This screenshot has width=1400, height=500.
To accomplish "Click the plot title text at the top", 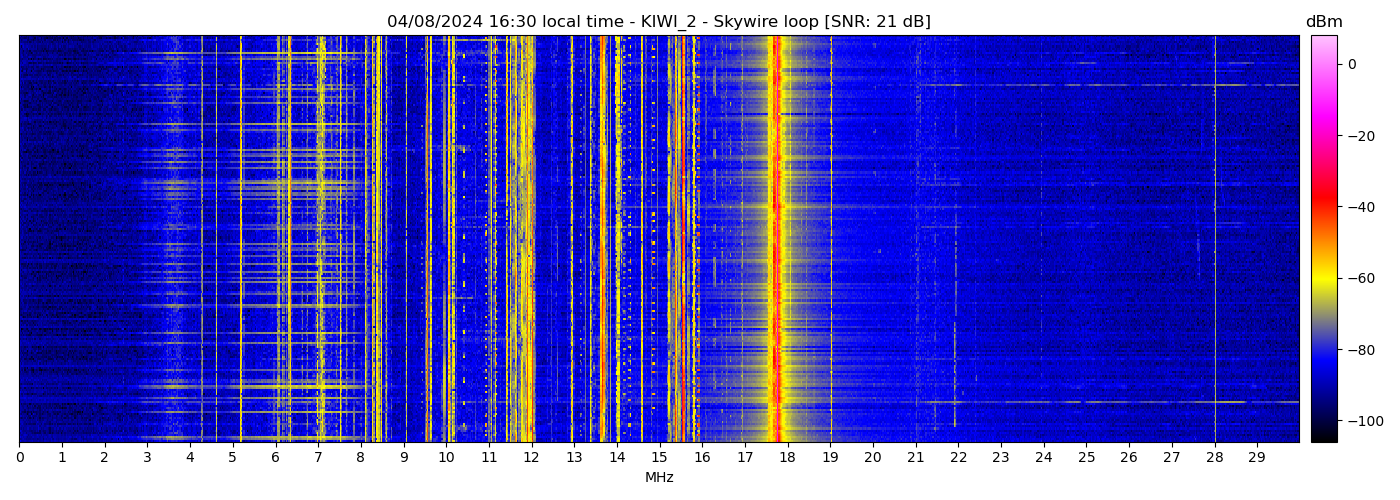I will click(x=659, y=22).
